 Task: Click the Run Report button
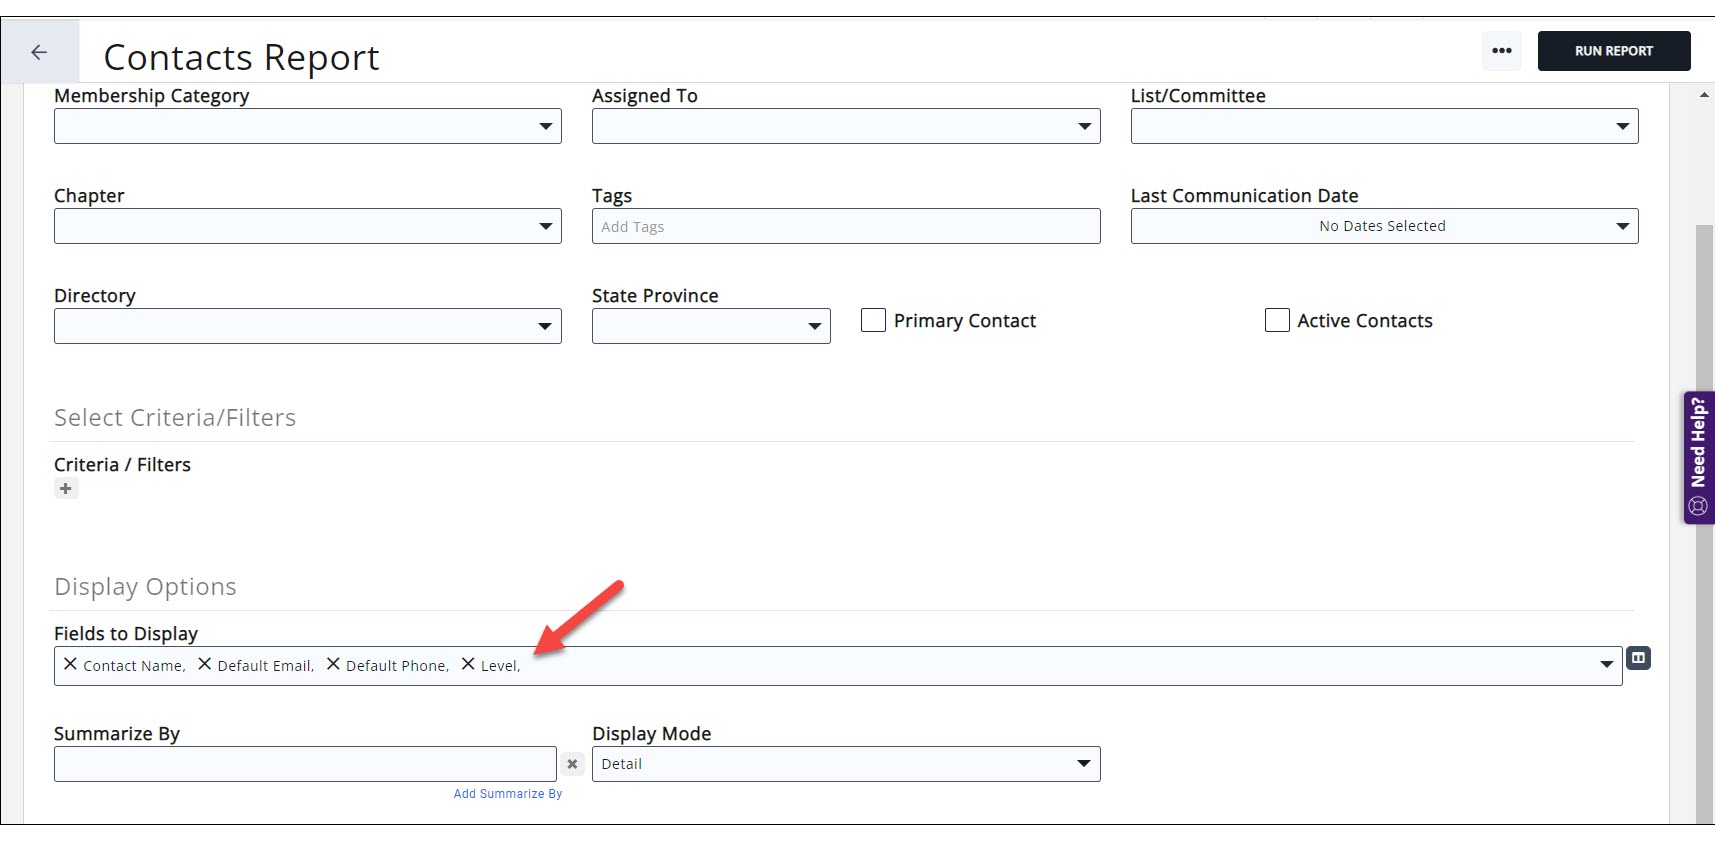(1613, 51)
